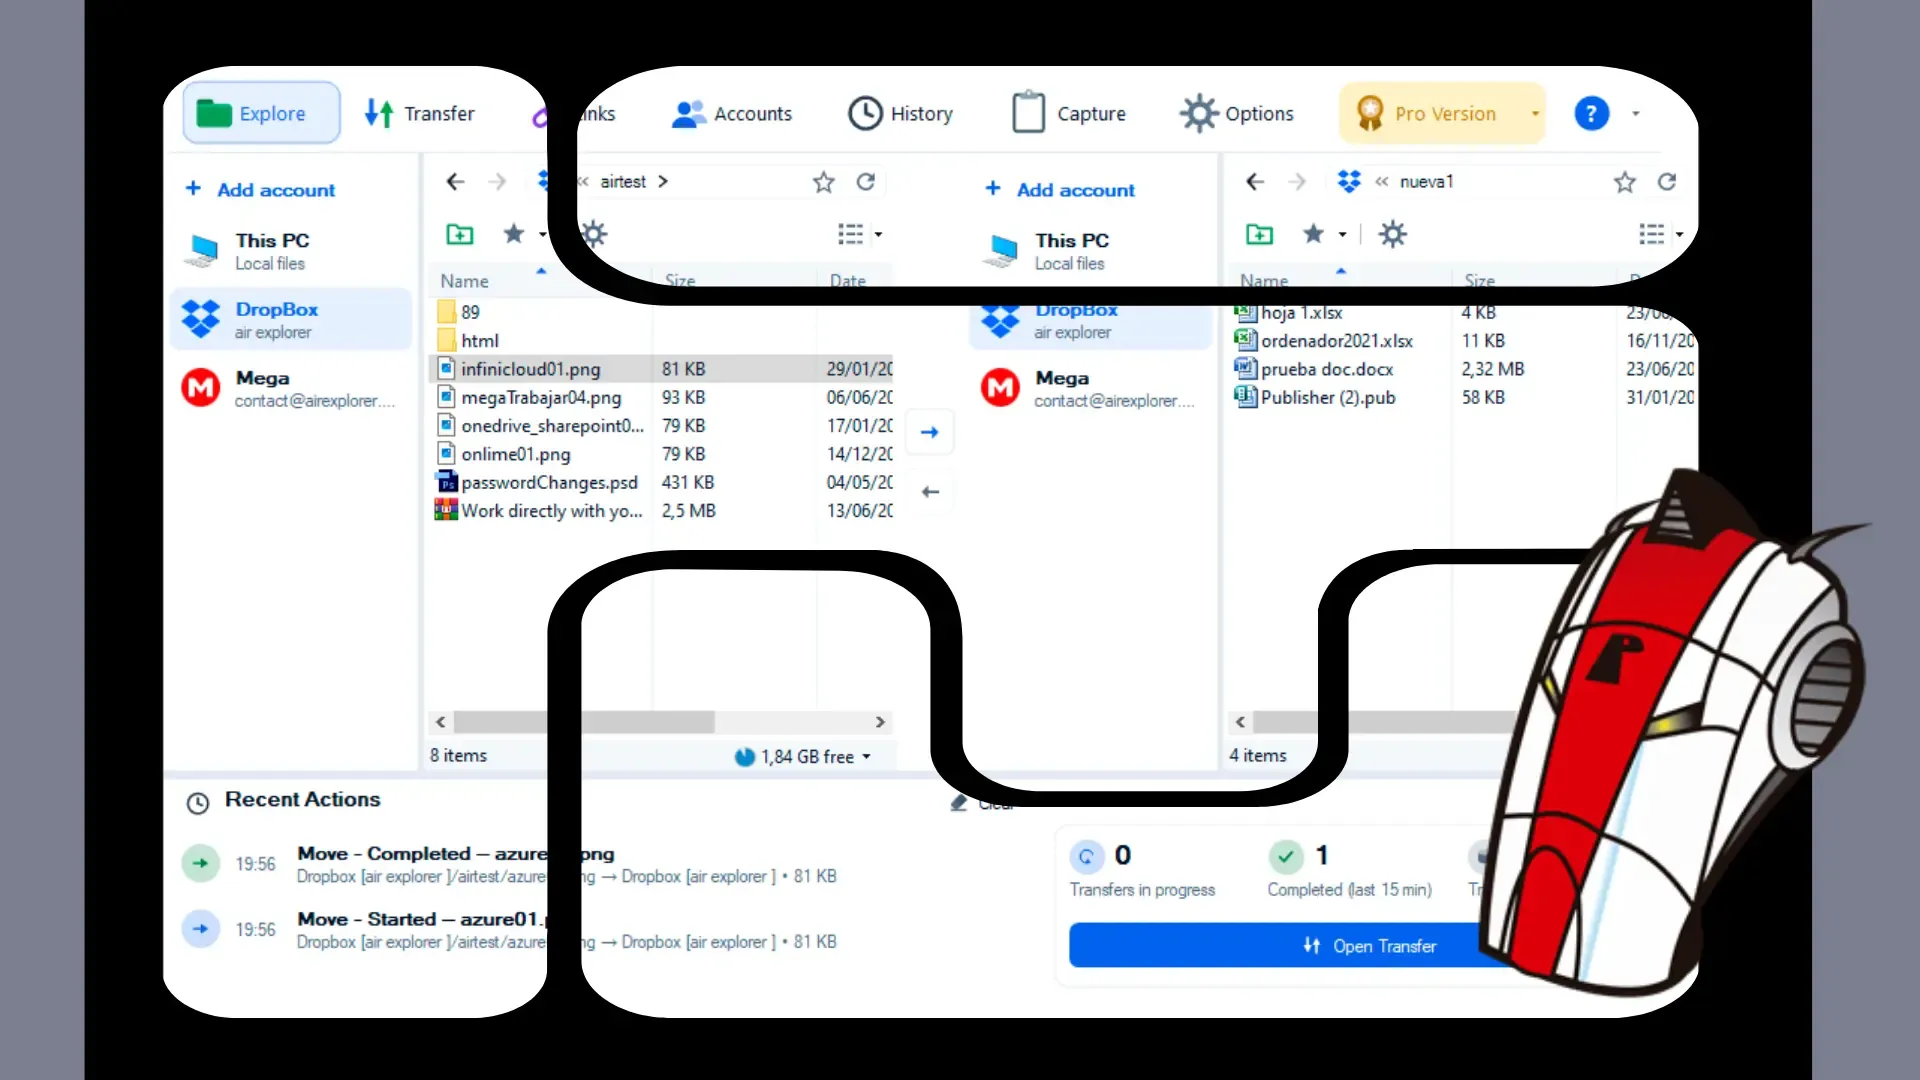Expand the dropdown next to help icon
This screenshot has width=1920, height=1080.
tap(1636, 114)
